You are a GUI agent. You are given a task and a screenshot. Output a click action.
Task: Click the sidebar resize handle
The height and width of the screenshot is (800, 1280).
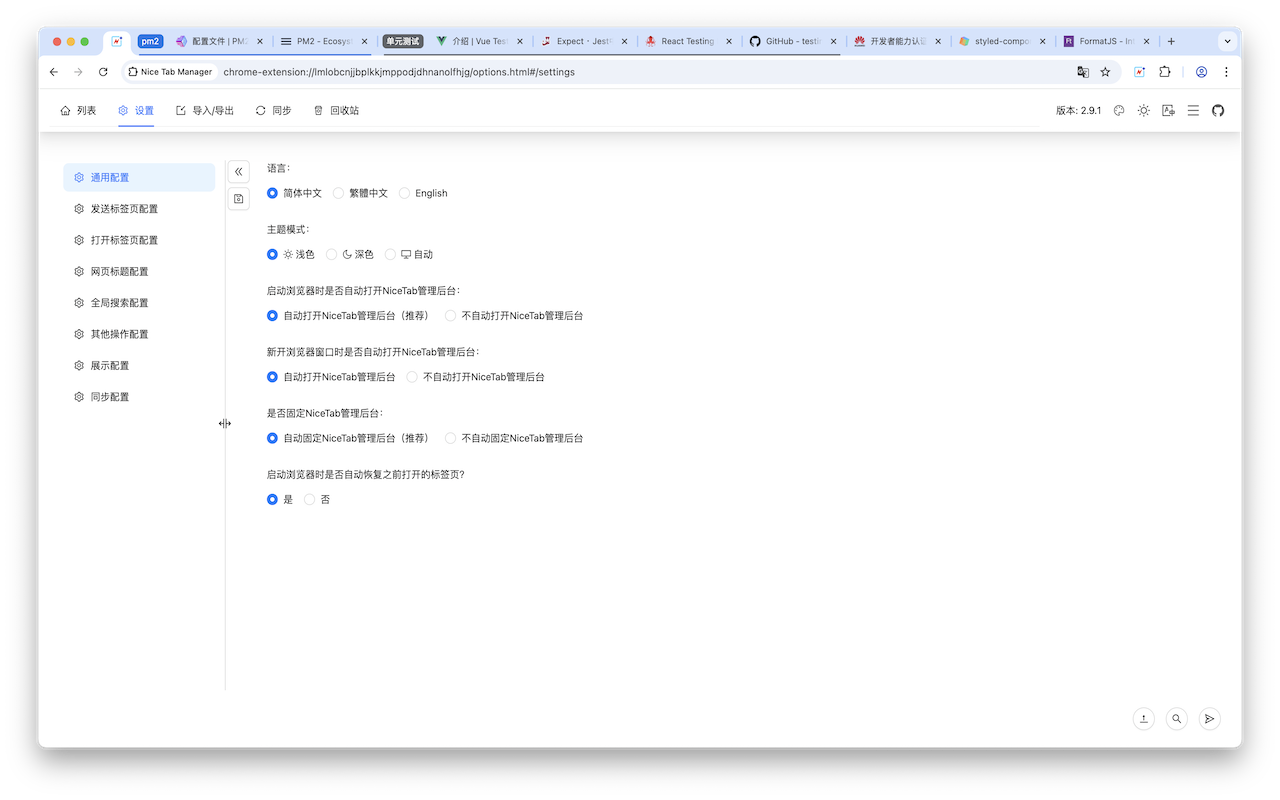225,424
